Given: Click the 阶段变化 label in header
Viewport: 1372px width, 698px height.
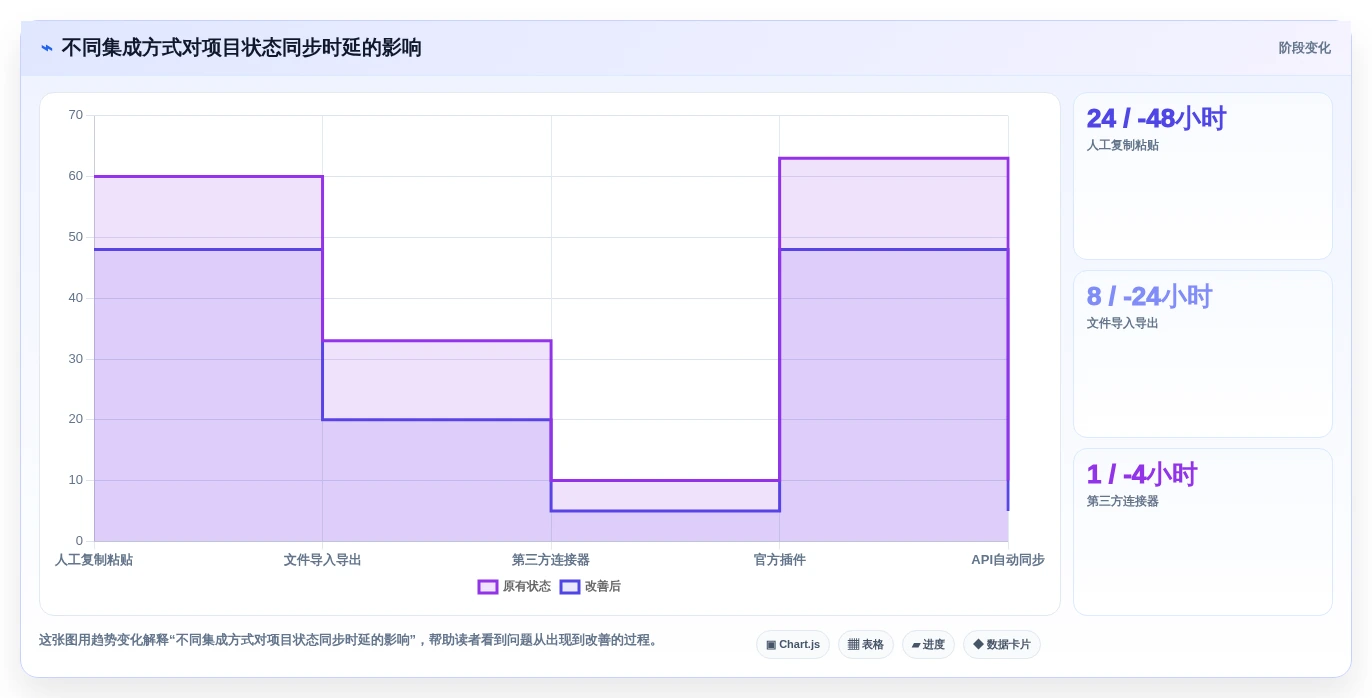Looking at the screenshot, I should pos(1304,48).
